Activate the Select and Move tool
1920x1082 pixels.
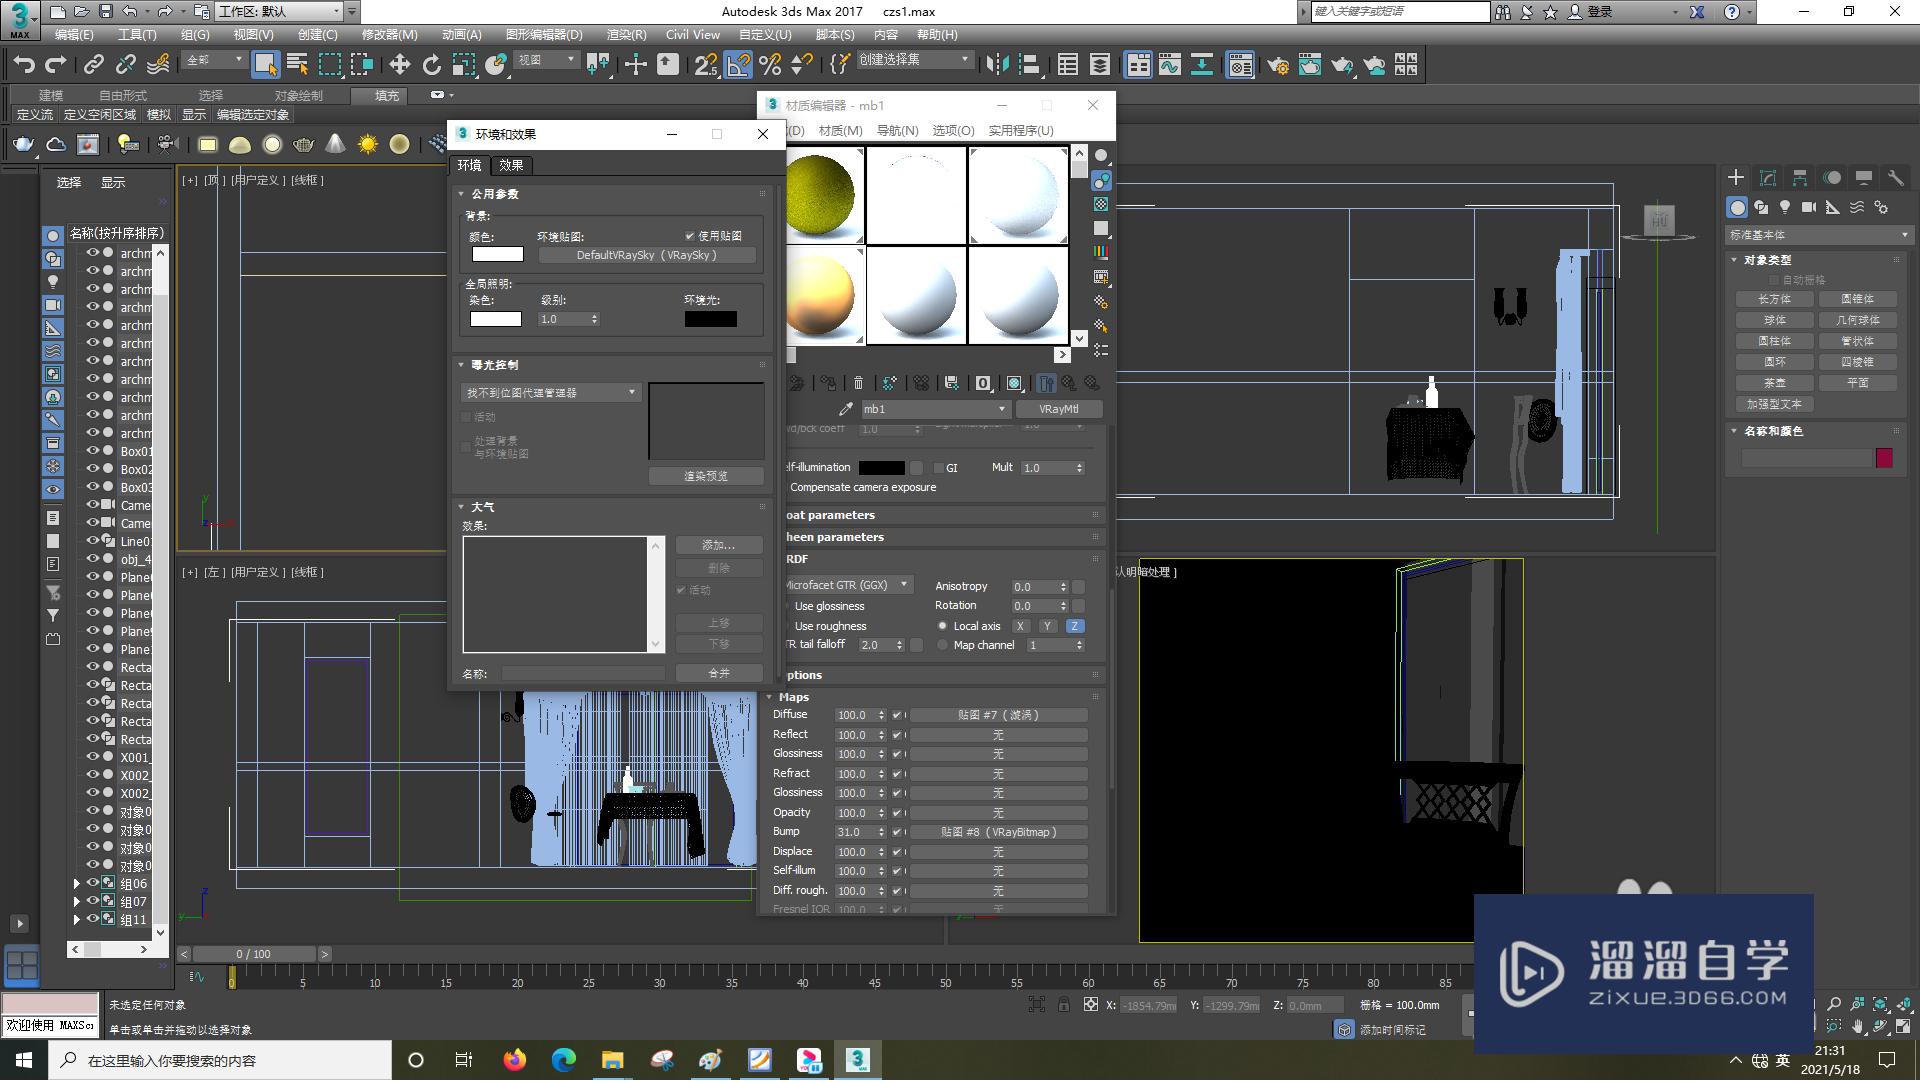399,65
